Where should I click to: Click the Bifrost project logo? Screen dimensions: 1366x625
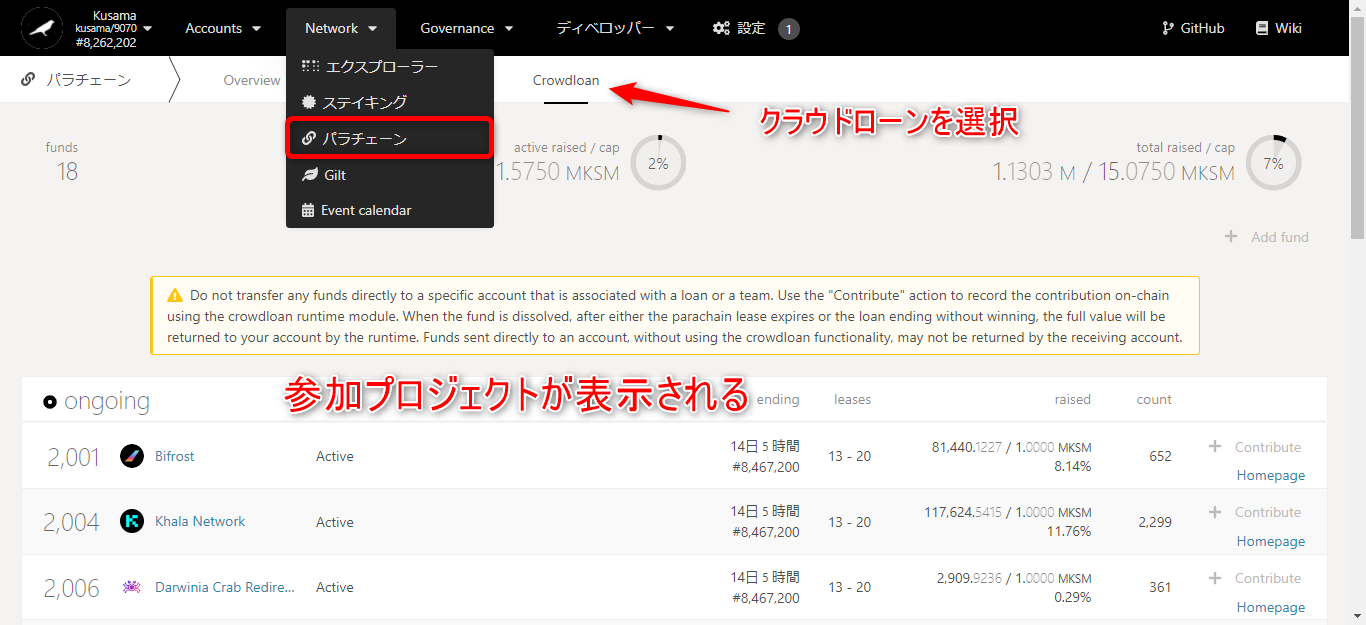coord(132,456)
